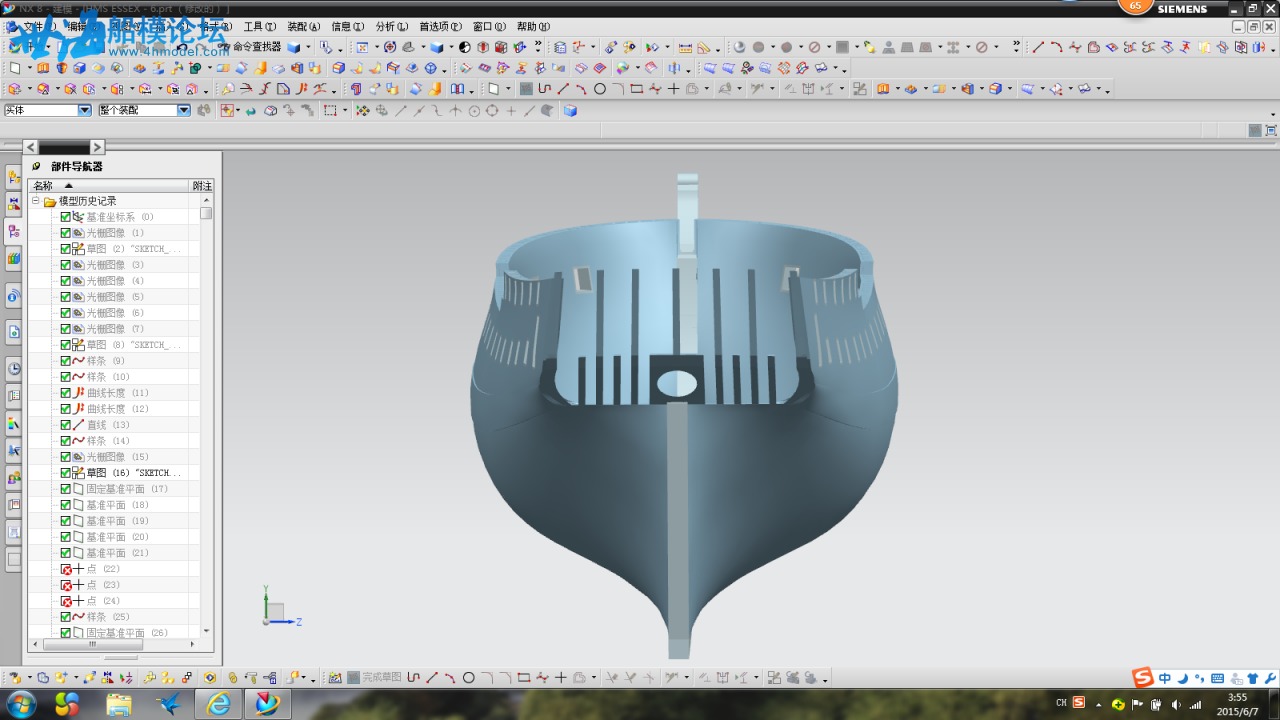Click the 部件导航器 panel pin icon
The width and height of the screenshot is (1280, 720).
[36, 167]
